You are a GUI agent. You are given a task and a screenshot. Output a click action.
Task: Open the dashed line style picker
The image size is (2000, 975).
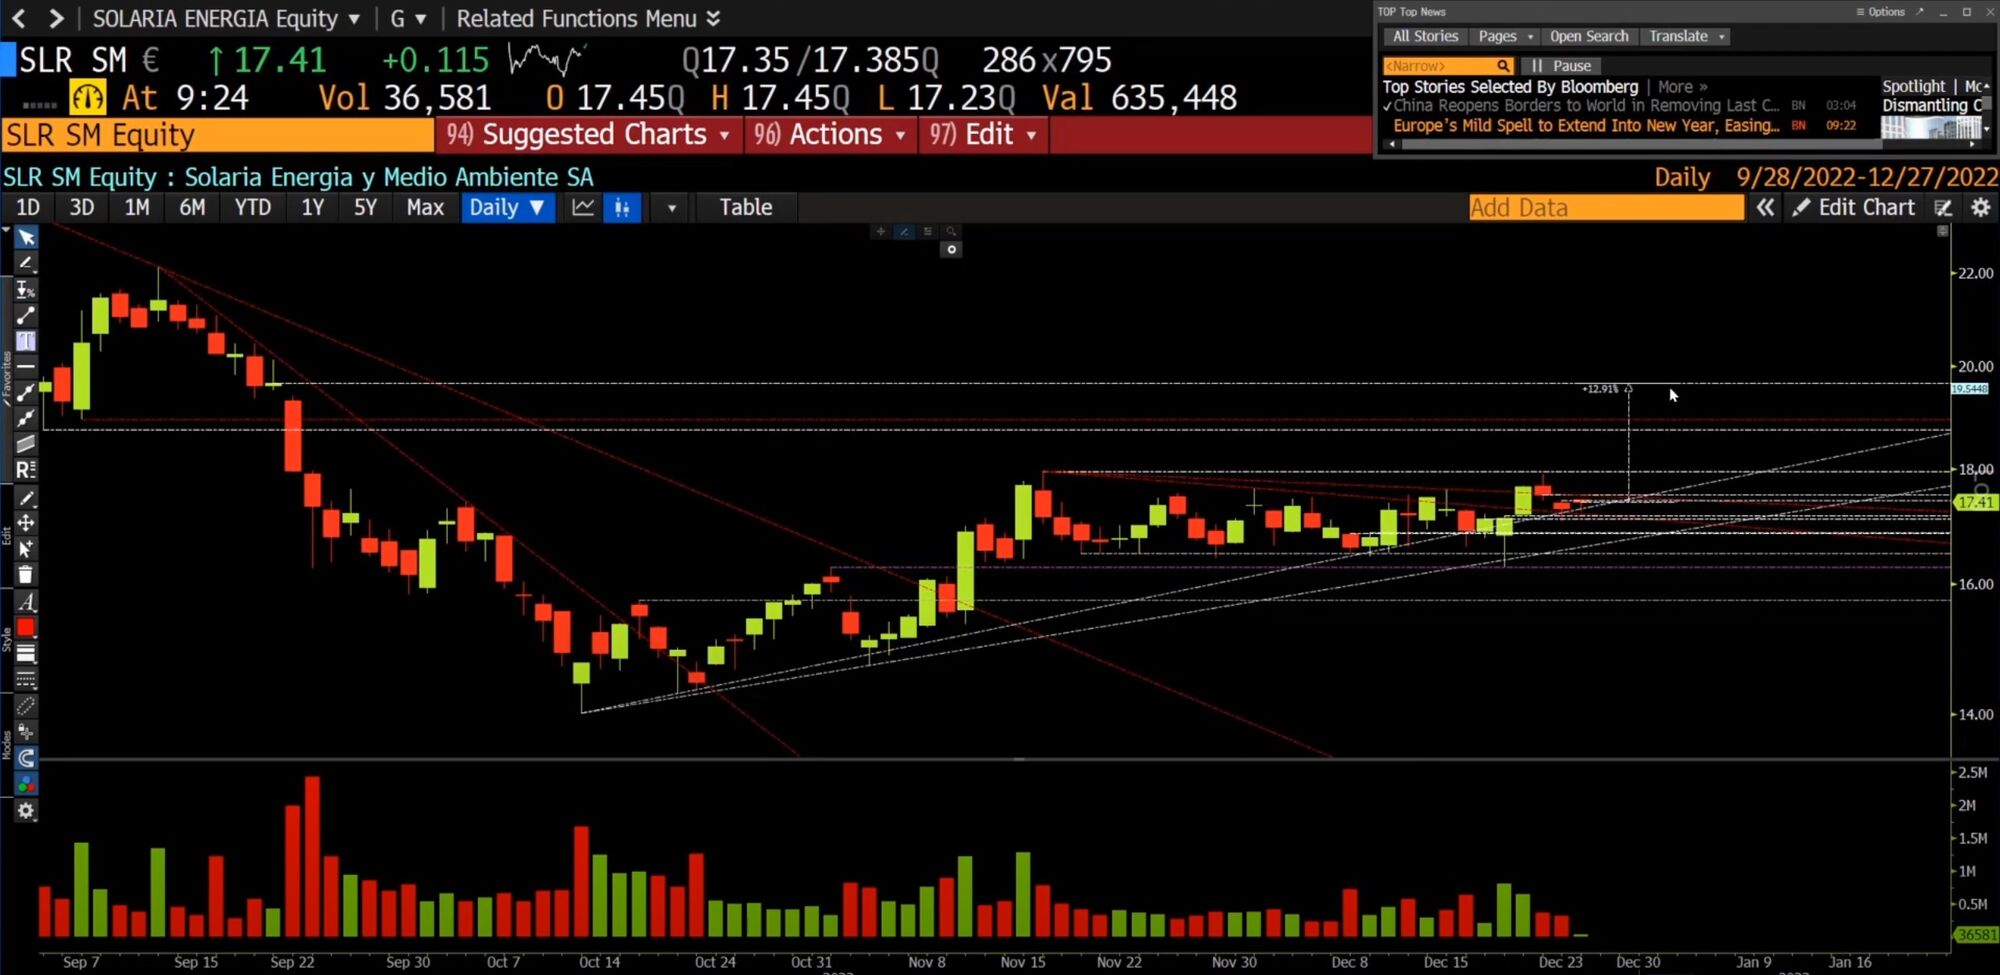pyautogui.click(x=26, y=680)
